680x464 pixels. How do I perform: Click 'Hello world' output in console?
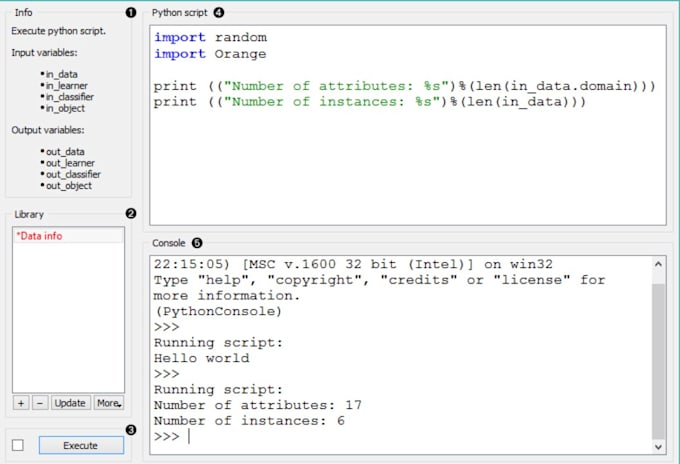click(x=202, y=358)
